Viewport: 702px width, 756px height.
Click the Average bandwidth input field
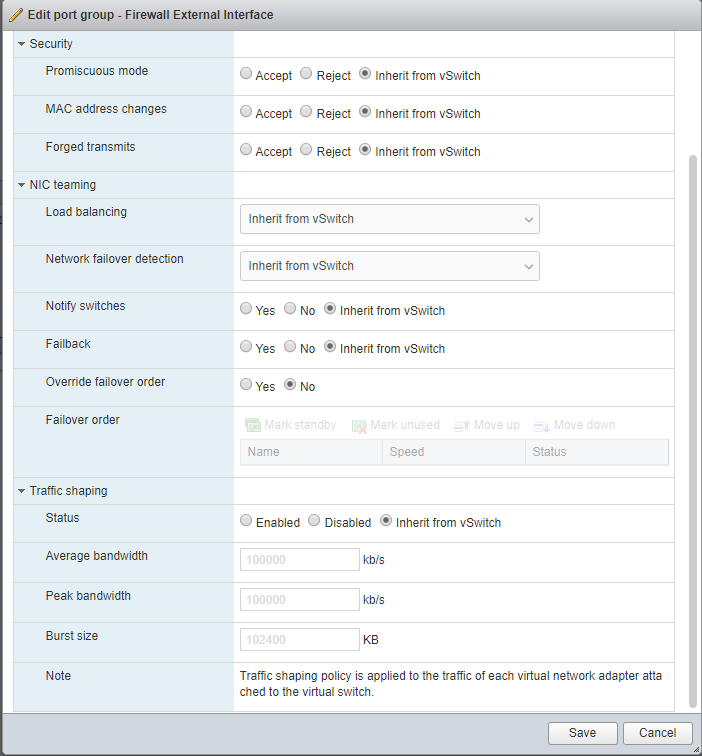click(299, 559)
